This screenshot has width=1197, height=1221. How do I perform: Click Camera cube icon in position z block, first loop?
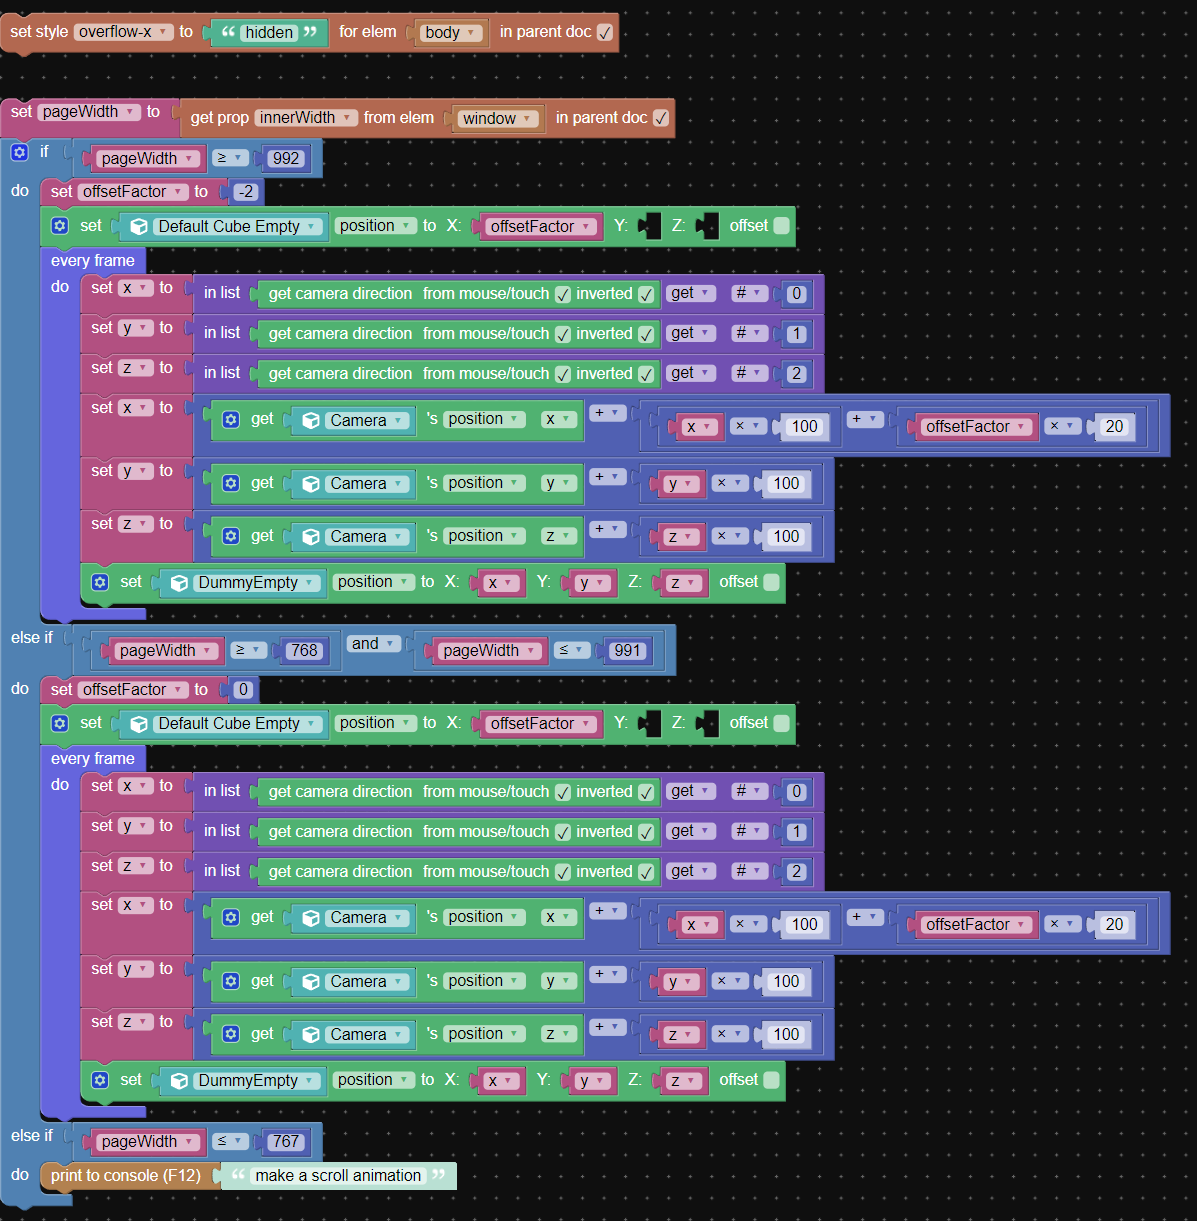coord(311,537)
